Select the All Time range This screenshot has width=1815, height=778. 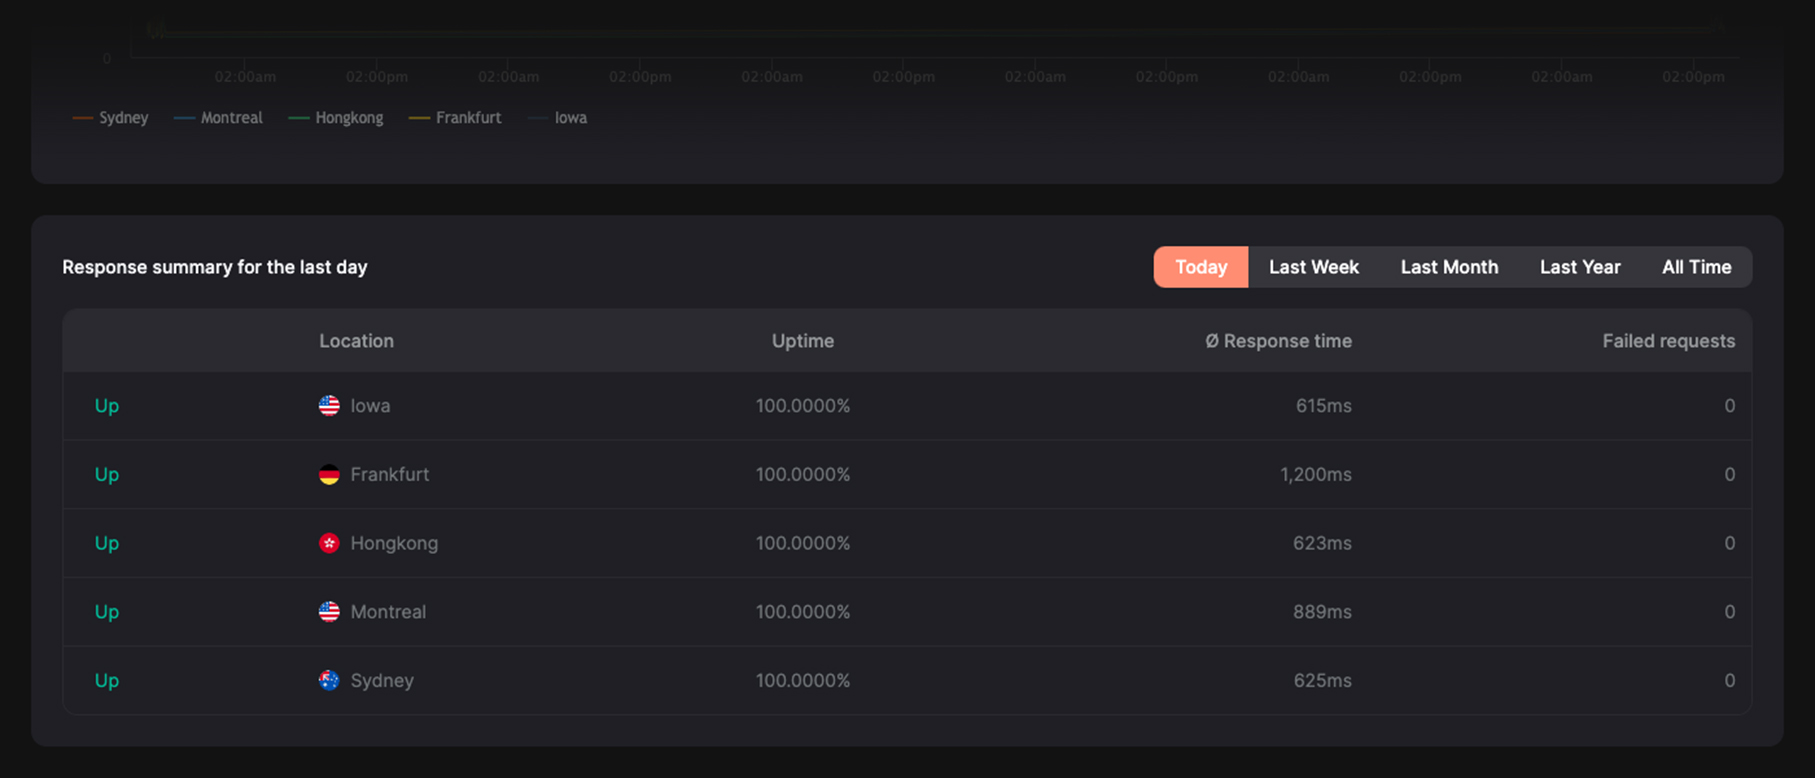[1696, 267]
